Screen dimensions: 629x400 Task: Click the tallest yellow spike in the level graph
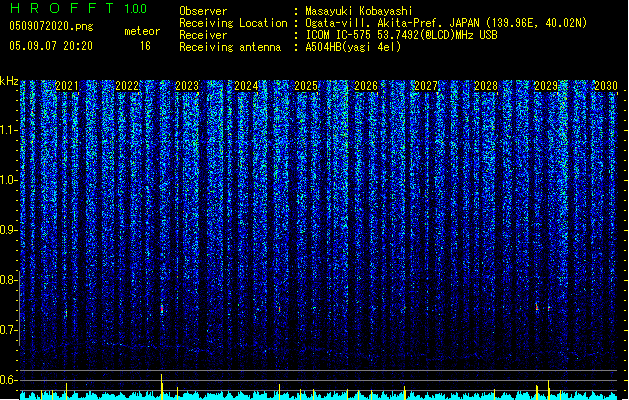[162, 386]
